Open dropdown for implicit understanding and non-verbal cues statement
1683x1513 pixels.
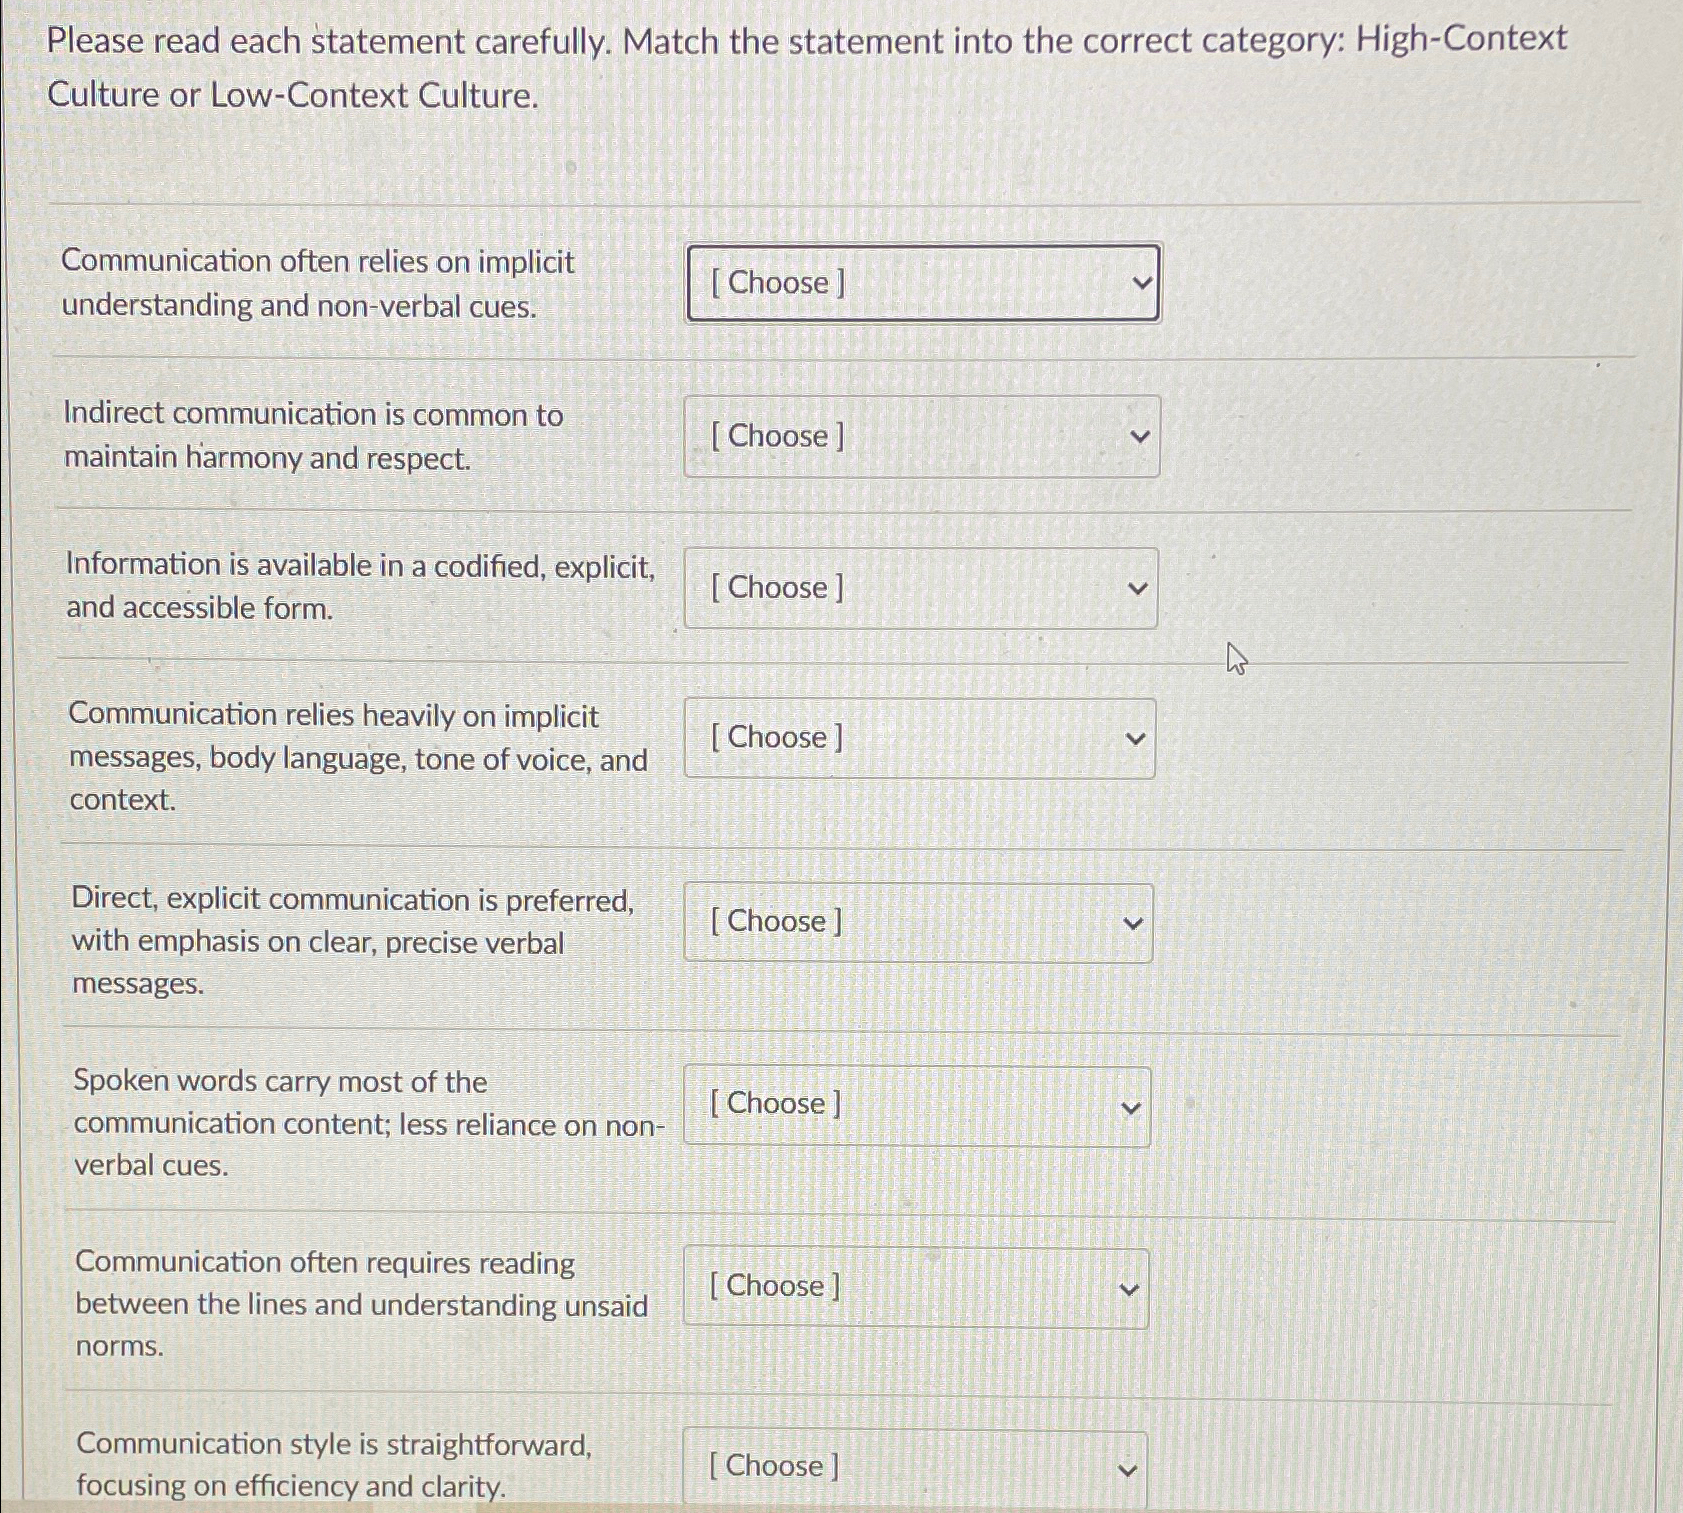coord(922,283)
